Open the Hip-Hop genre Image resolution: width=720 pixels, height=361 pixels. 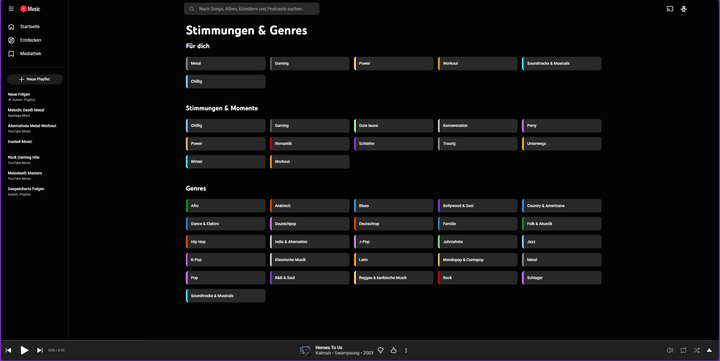[225, 242]
